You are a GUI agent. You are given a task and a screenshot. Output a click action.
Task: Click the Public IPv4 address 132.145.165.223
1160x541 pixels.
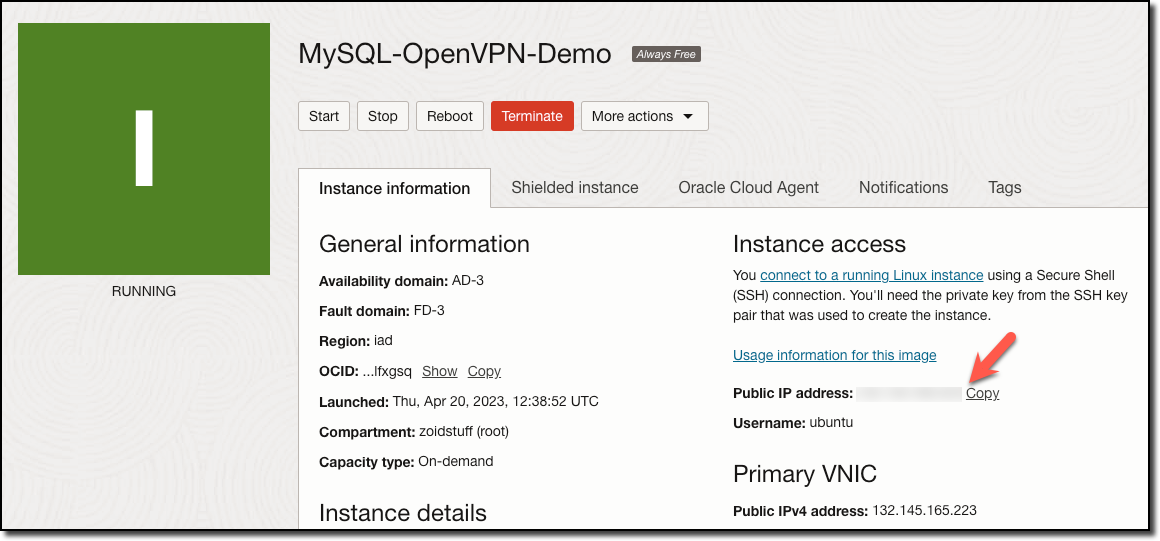click(925, 511)
